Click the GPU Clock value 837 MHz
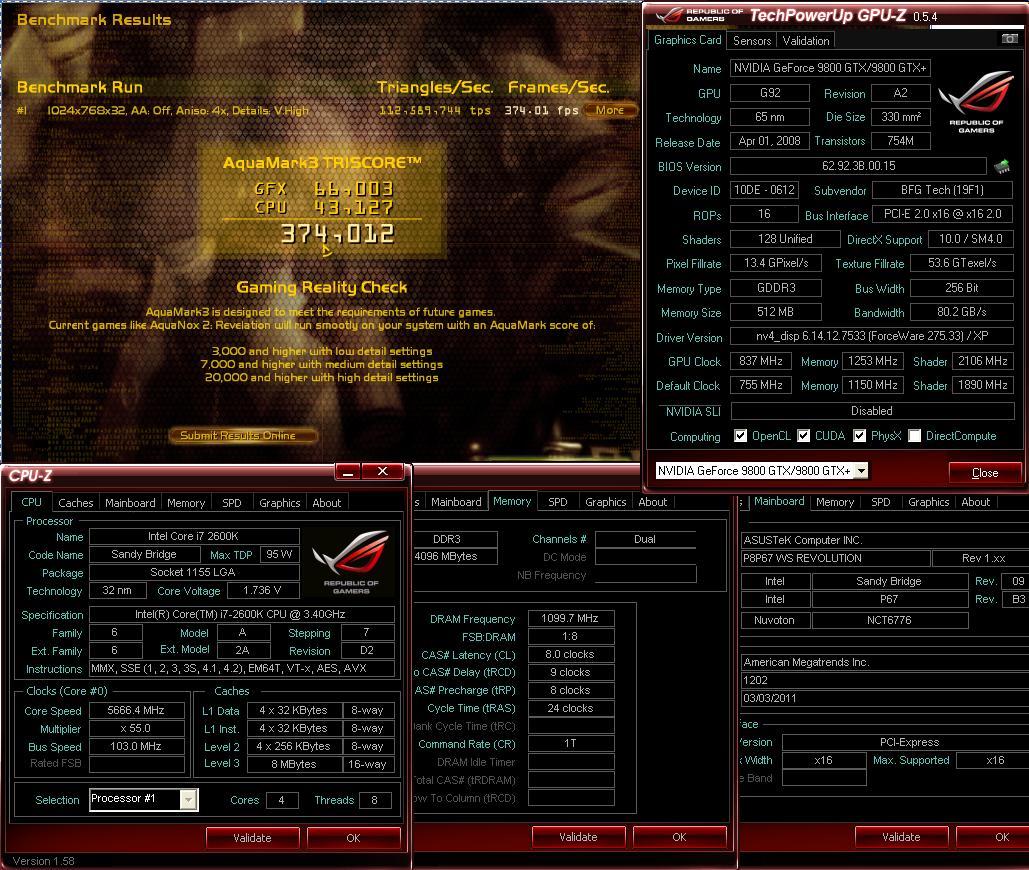Viewport: 1029px width, 870px height. click(x=761, y=361)
